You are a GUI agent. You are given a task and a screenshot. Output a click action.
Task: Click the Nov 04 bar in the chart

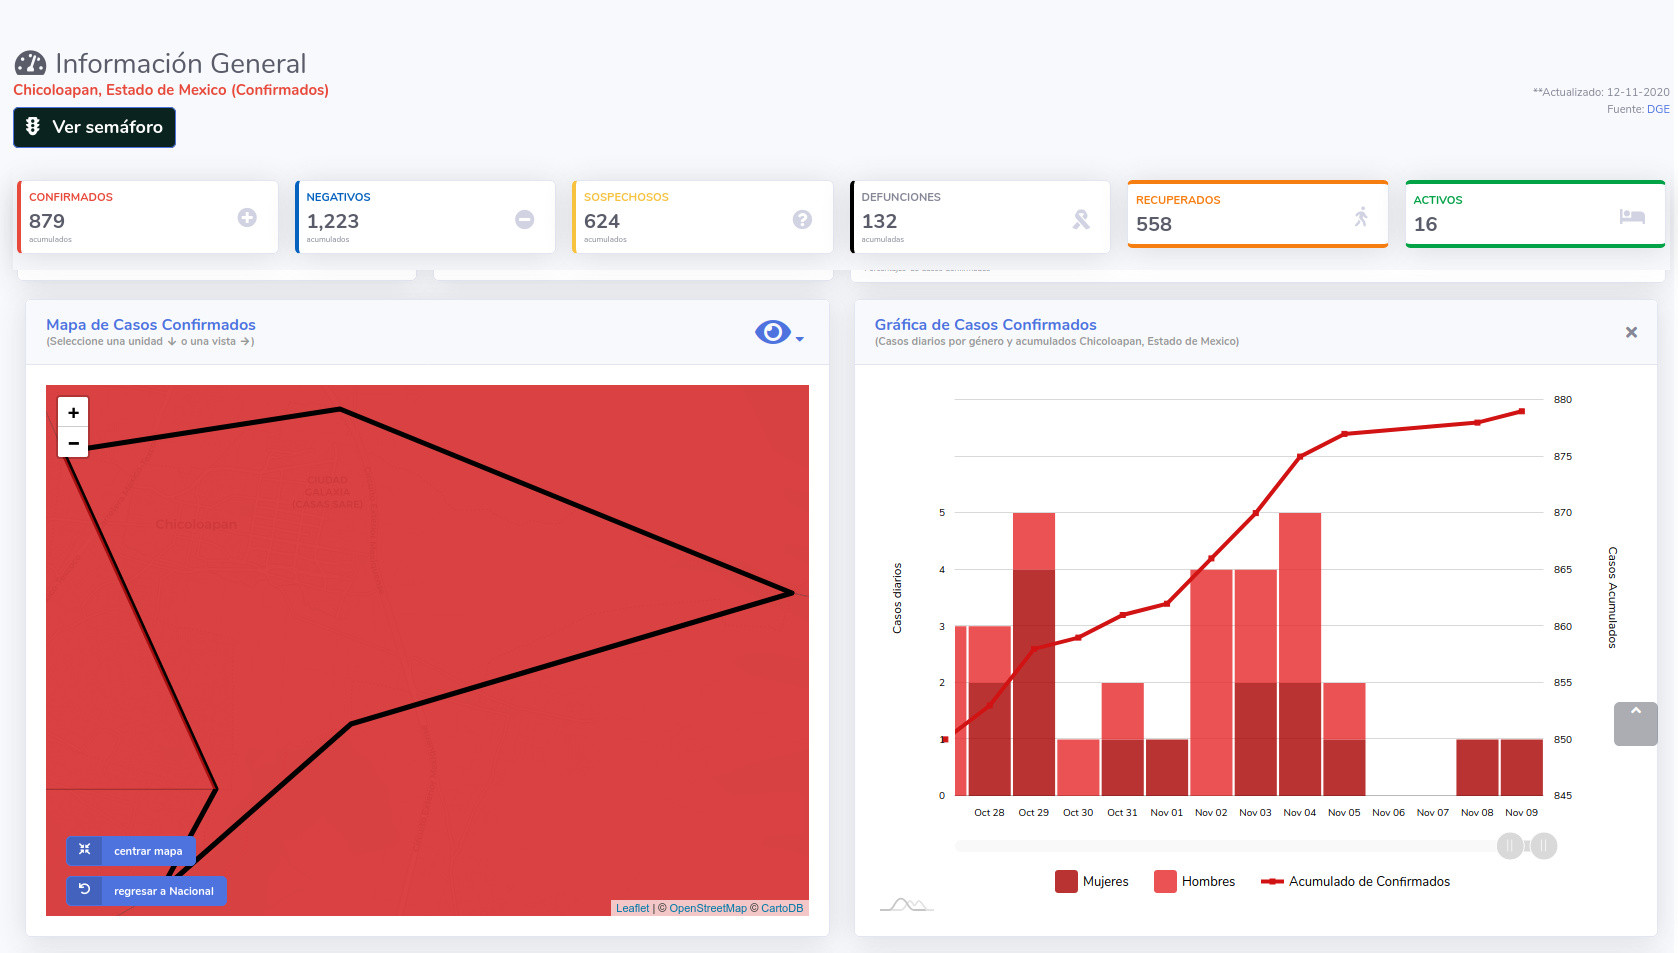click(x=1300, y=654)
